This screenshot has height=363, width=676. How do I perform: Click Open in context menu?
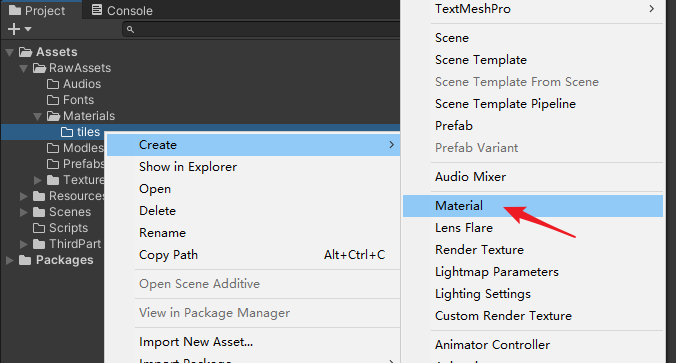point(253,189)
